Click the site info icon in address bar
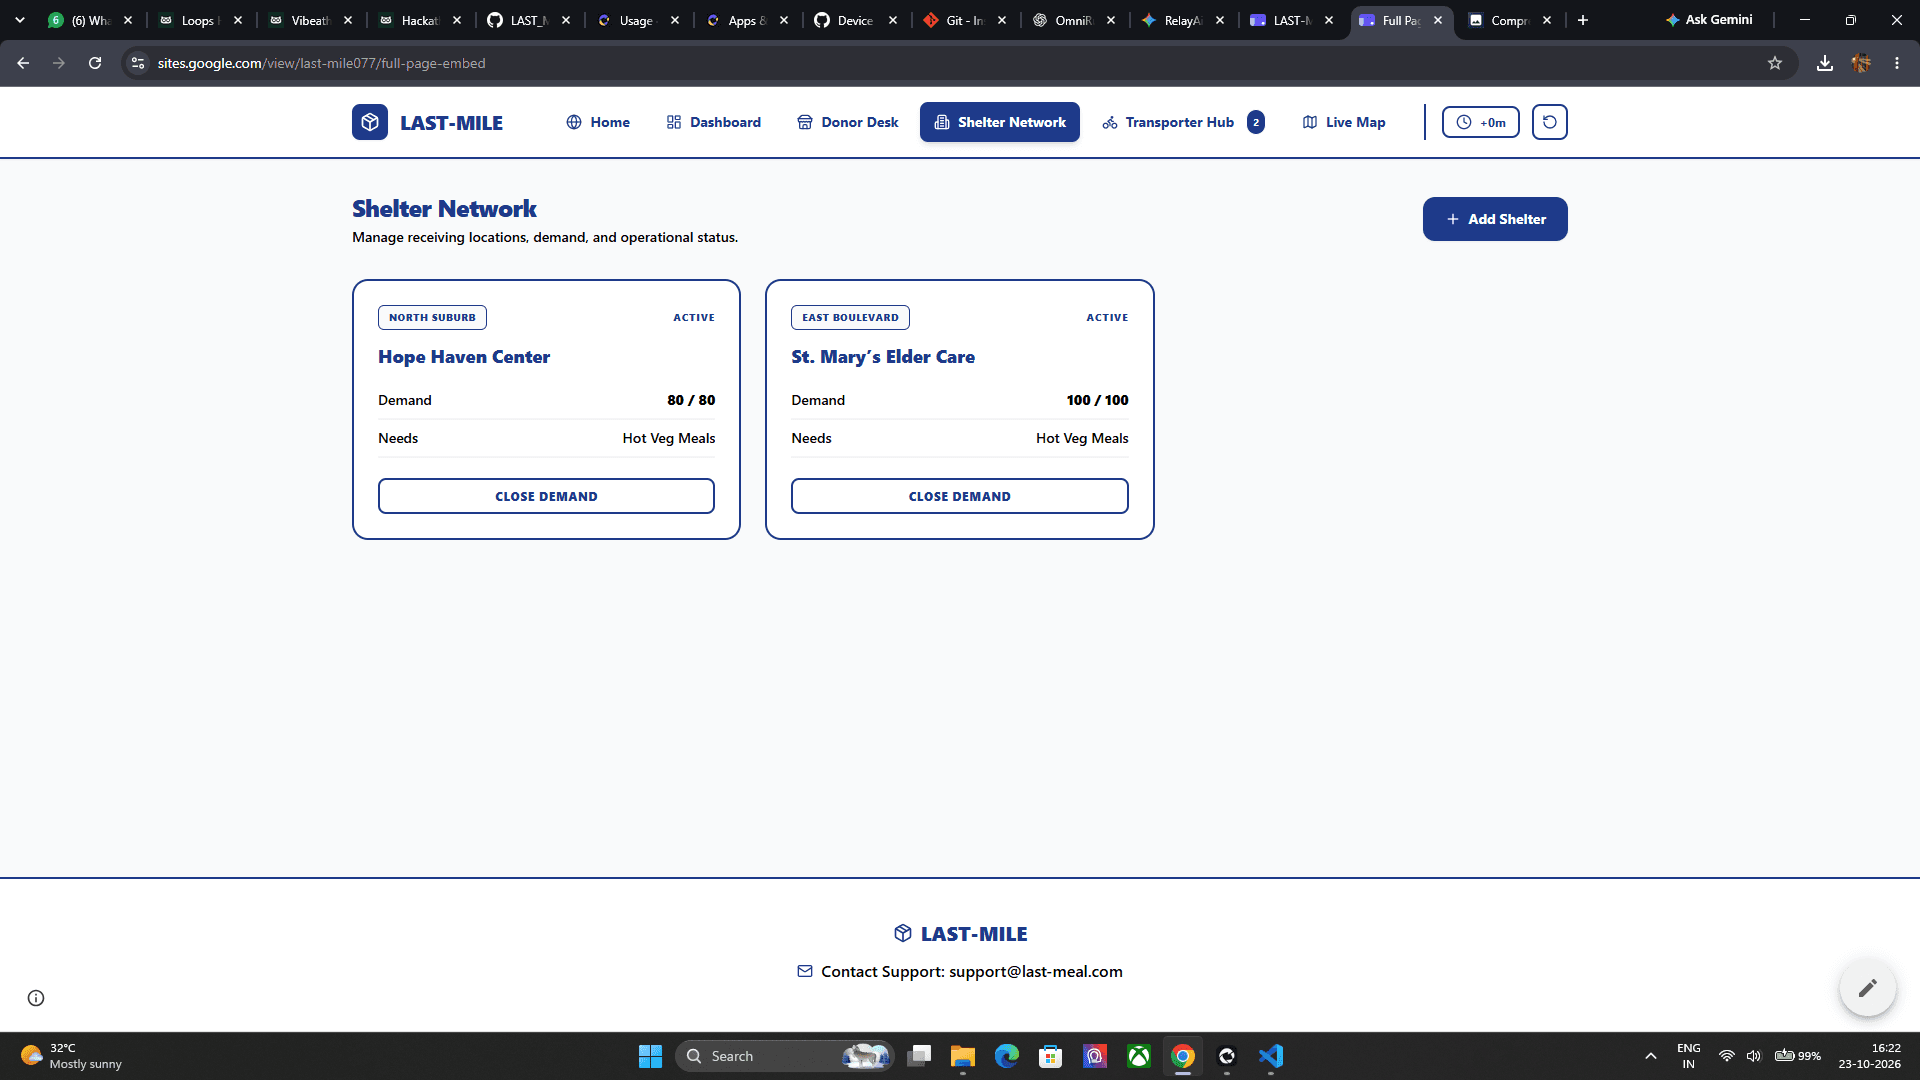Screen dimensions: 1920x1080 coord(139,63)
